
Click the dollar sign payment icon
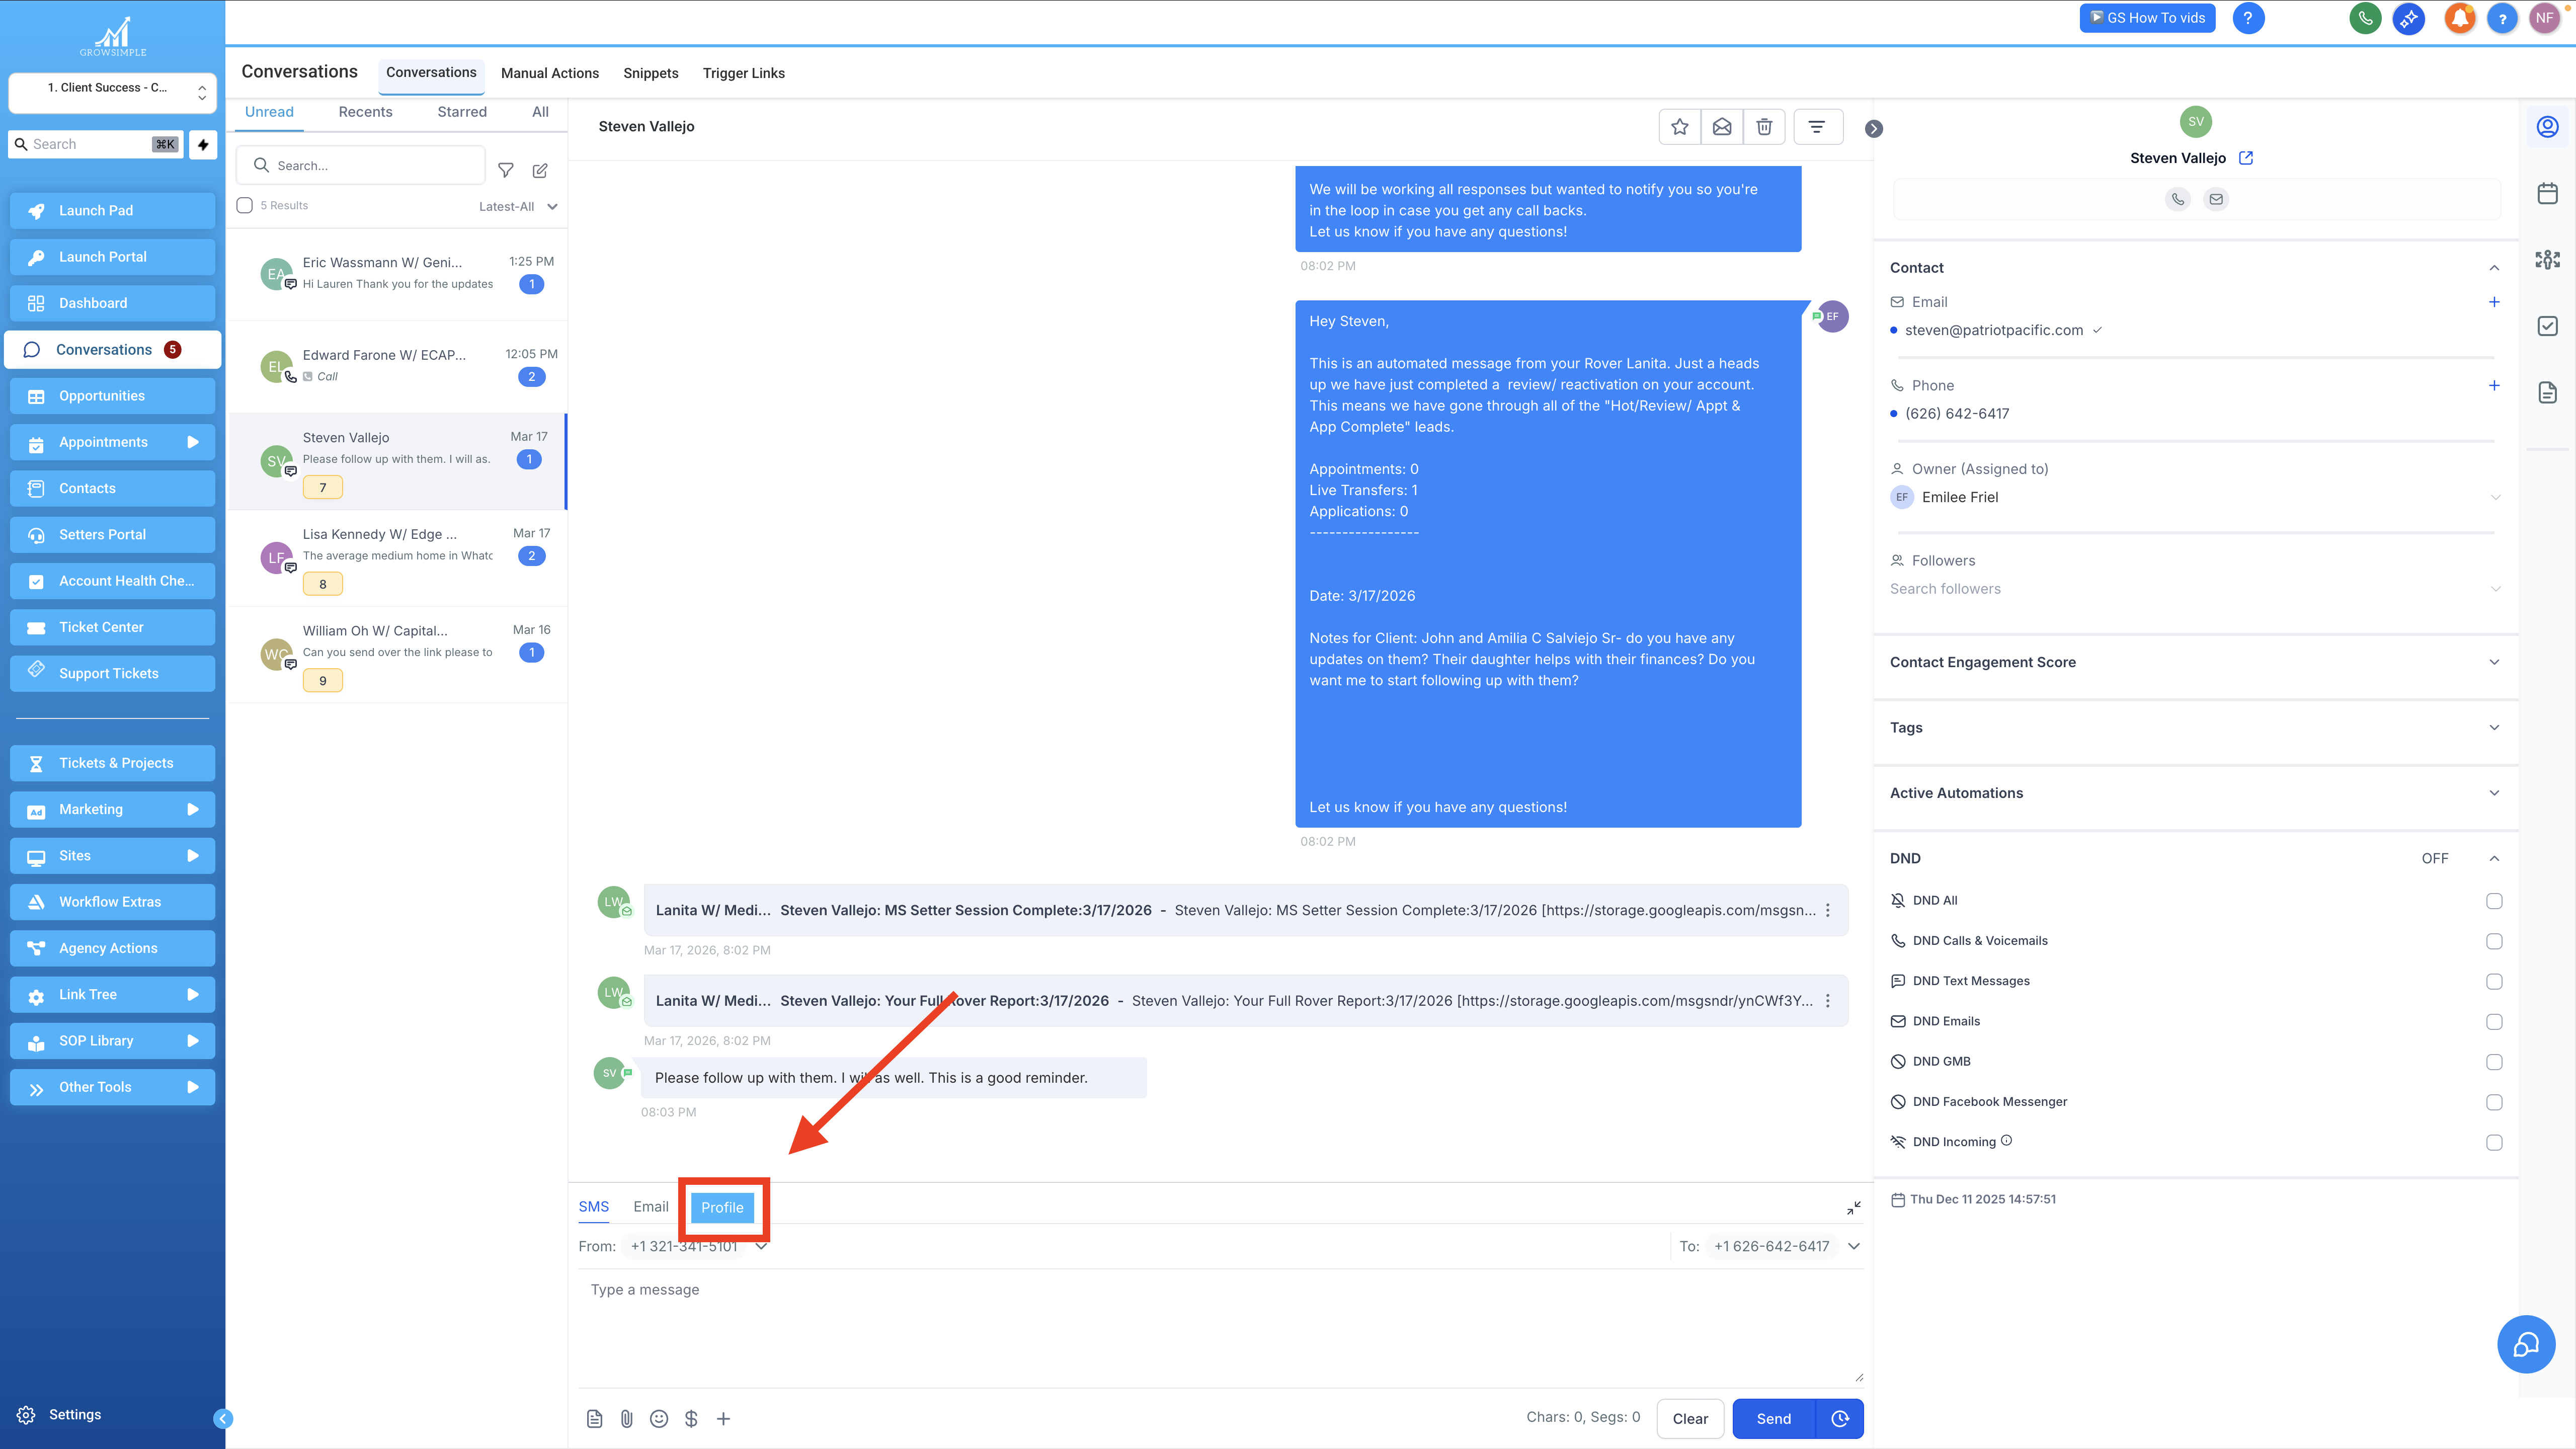691,1418
